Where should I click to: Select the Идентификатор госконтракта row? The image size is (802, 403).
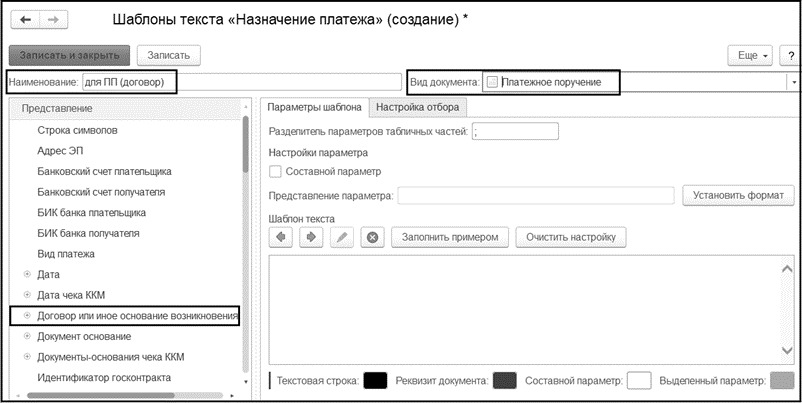click(126, 377)
